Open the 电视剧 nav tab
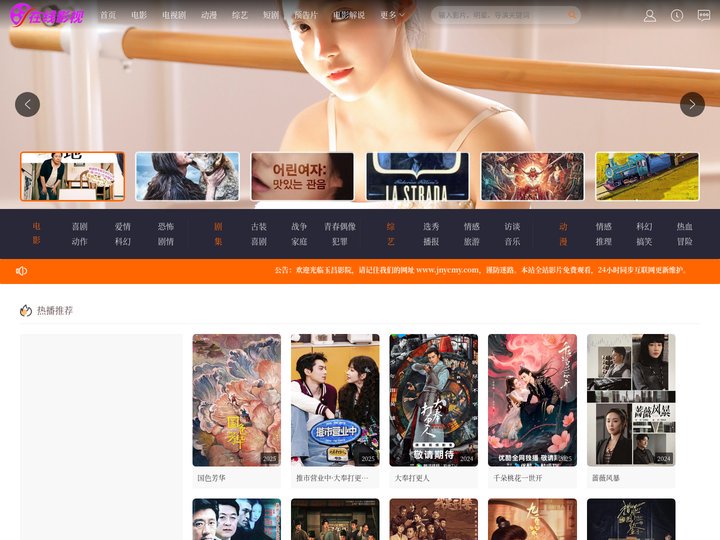Screen dimensions: 720x540 [x=174, y=15]
